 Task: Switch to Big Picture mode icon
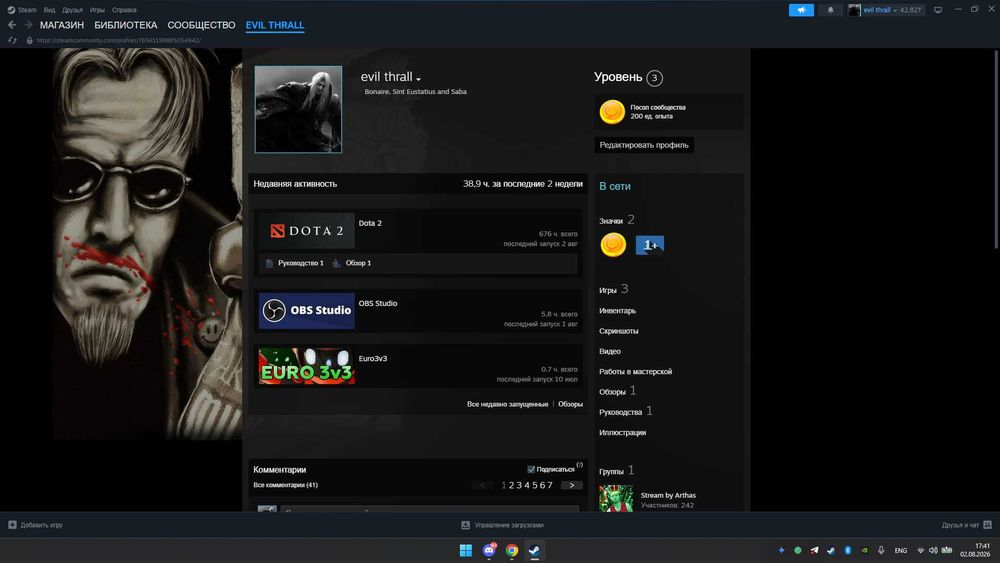[x=938, y=10]
